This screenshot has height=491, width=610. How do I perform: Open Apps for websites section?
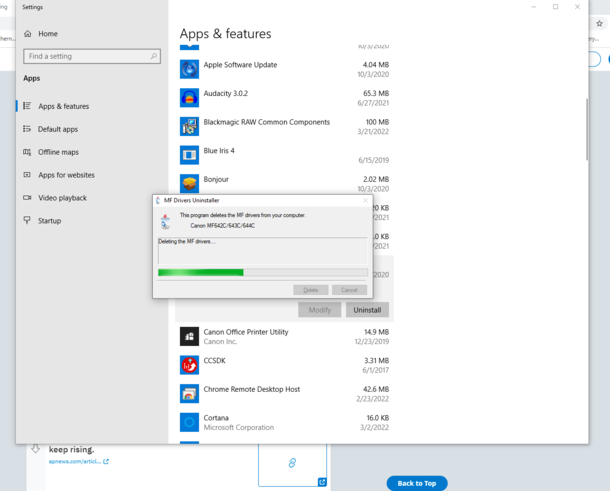point(66,175)
